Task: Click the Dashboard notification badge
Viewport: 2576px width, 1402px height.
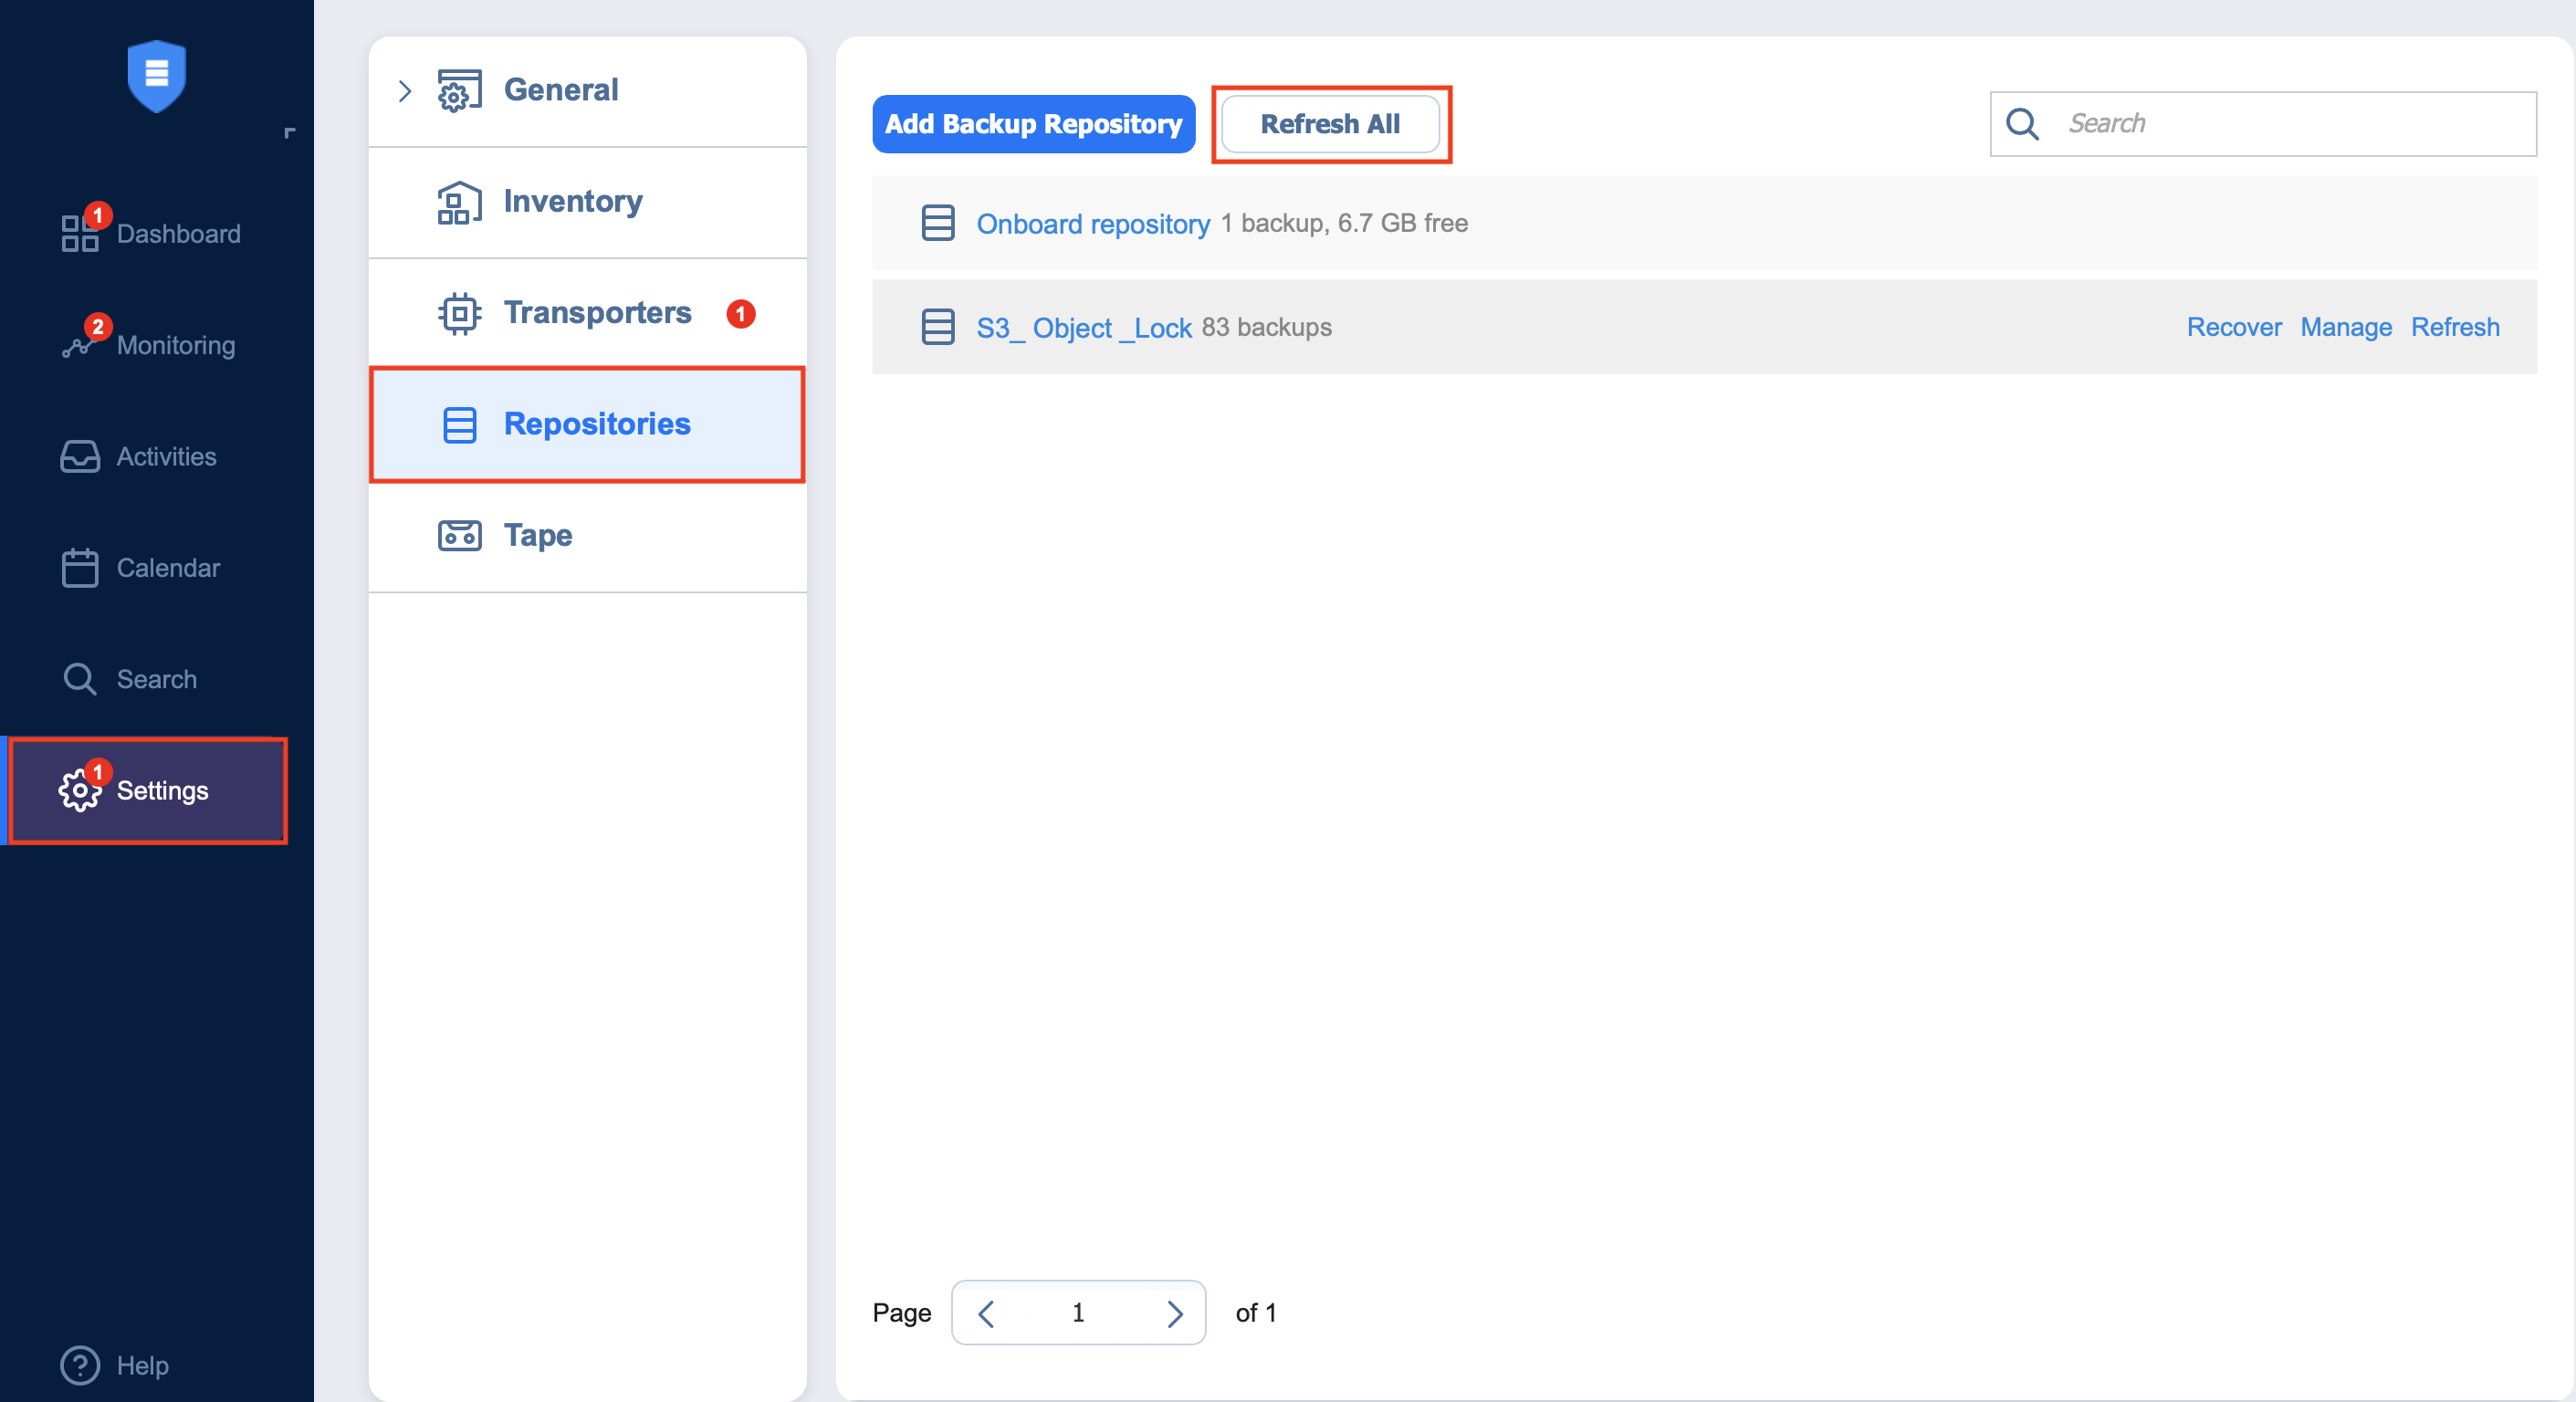Action: (x=98, y=215)
